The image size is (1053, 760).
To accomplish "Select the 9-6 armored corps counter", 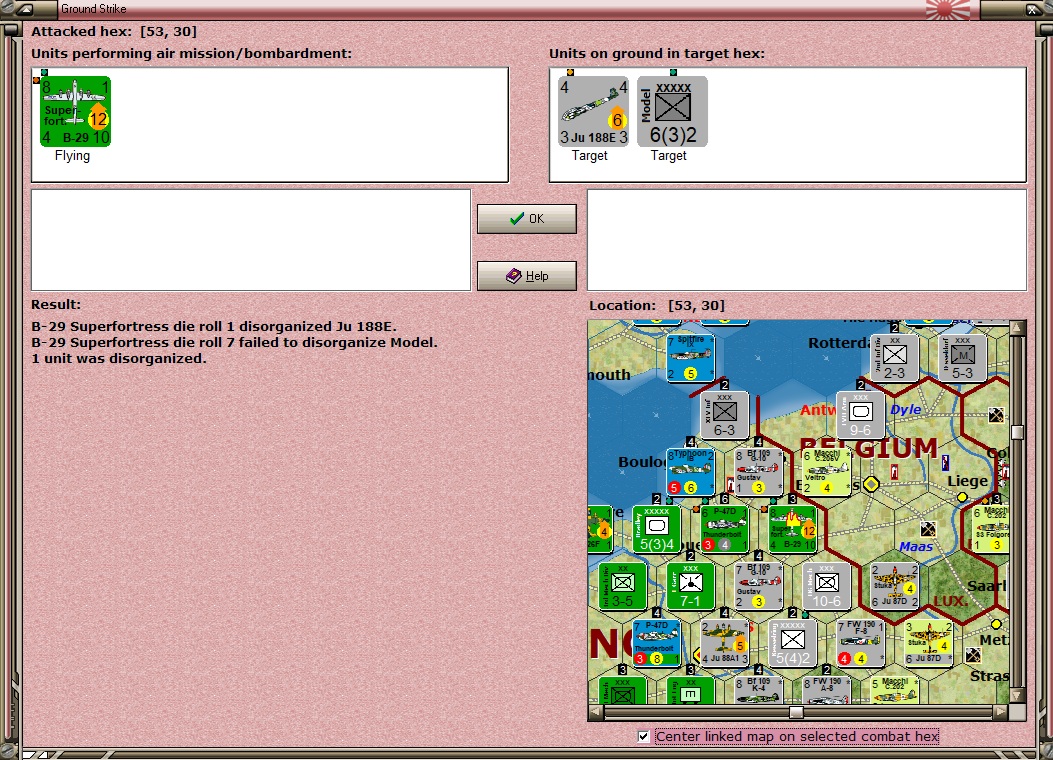I will click(x=860, y=415).
